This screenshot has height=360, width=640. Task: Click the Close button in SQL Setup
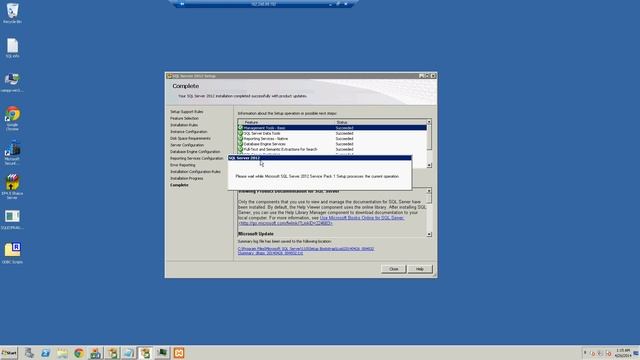click(x=393, y=269)
